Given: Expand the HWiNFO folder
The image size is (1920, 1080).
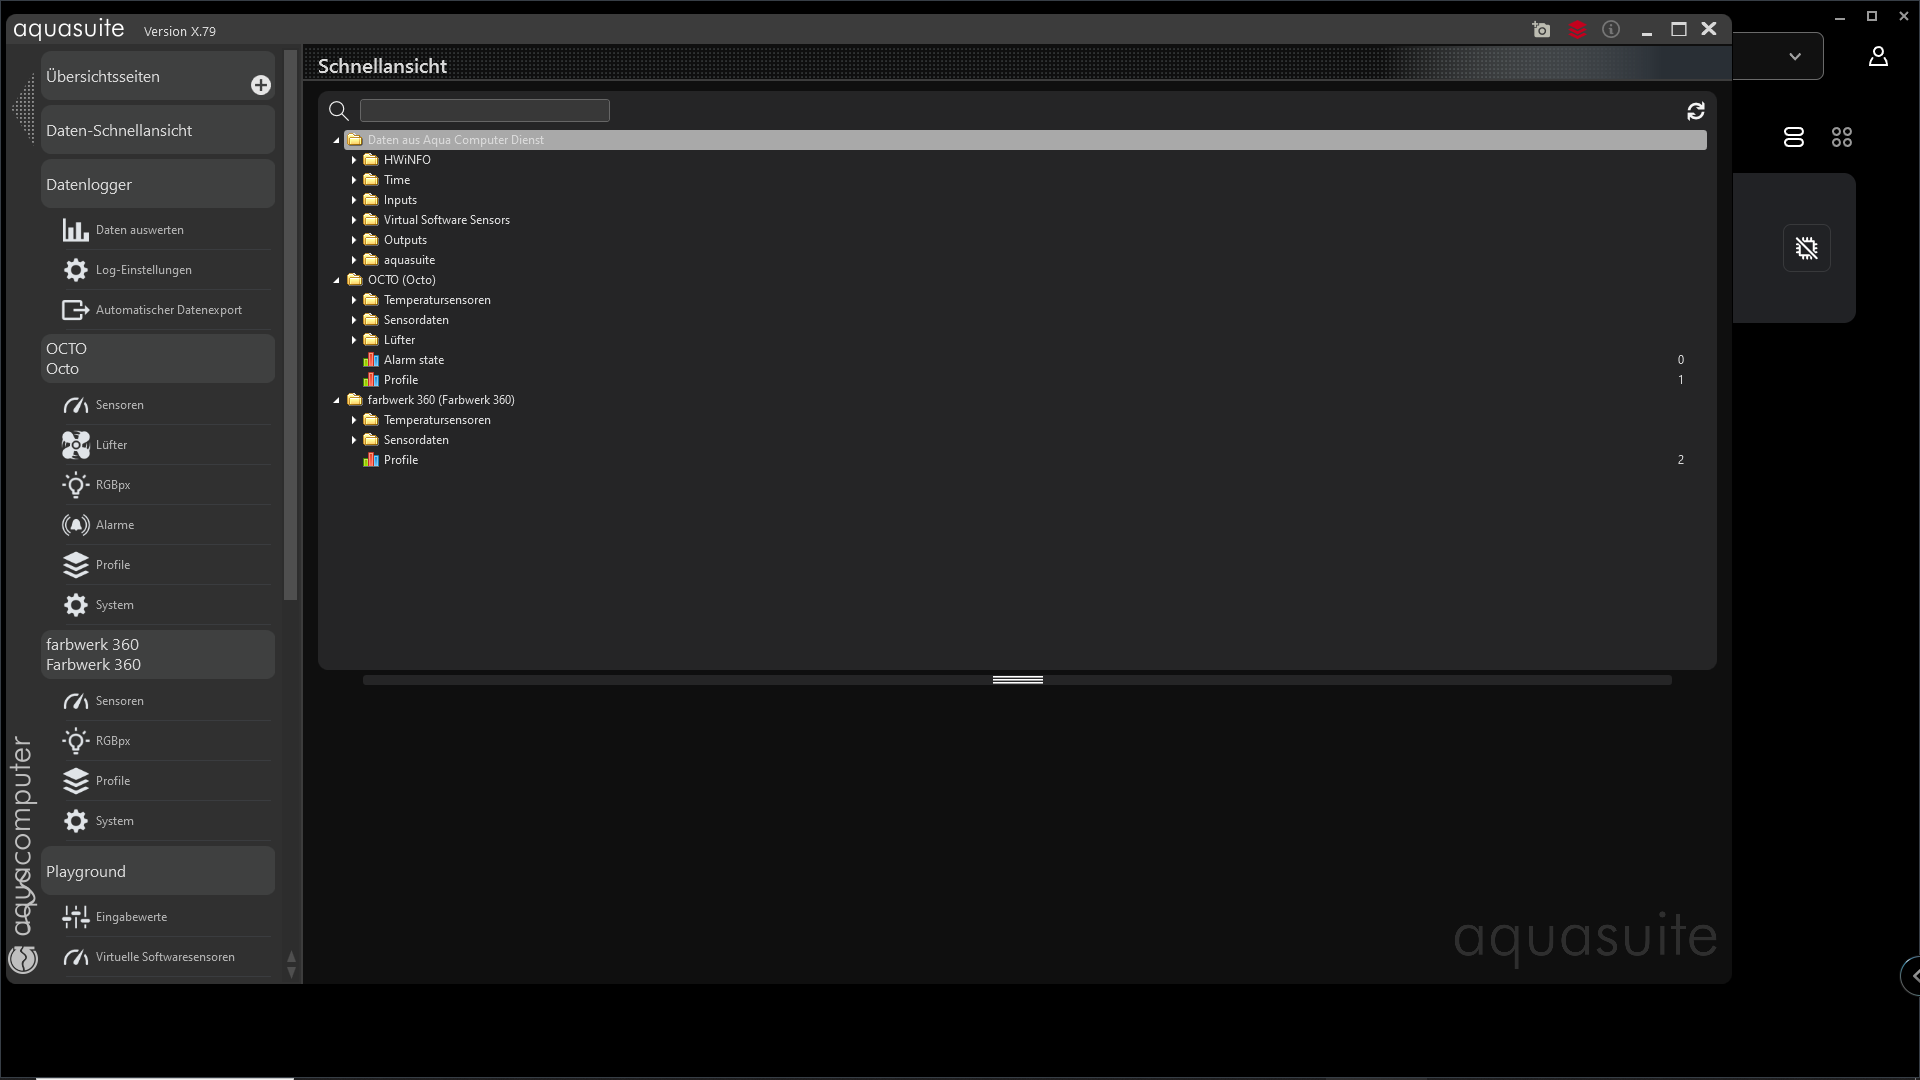Looking at the screenshot, I should click(x=354, y=160).
